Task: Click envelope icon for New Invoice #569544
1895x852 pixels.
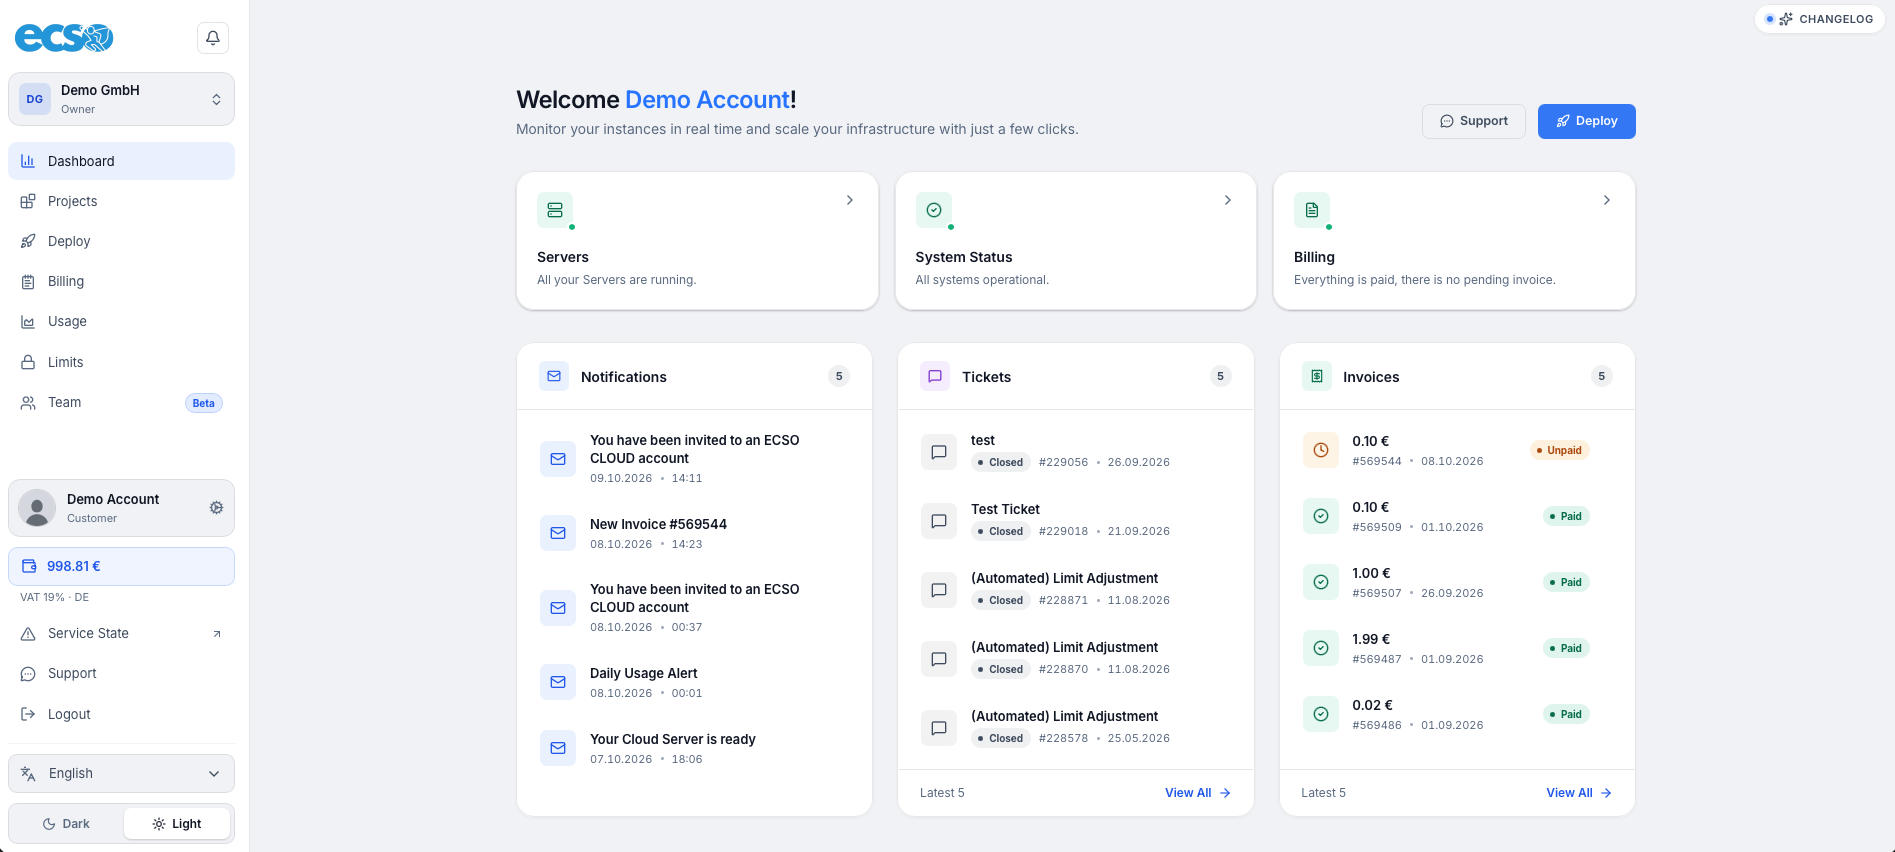Action: pos(558,533)
